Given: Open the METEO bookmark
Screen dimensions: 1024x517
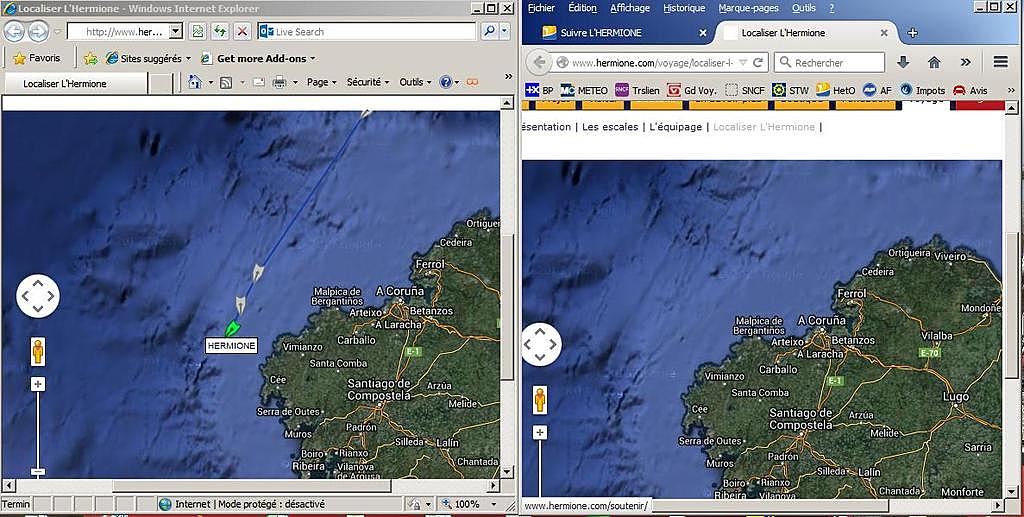Looking at the screenshot, I should tap(584, 90).
